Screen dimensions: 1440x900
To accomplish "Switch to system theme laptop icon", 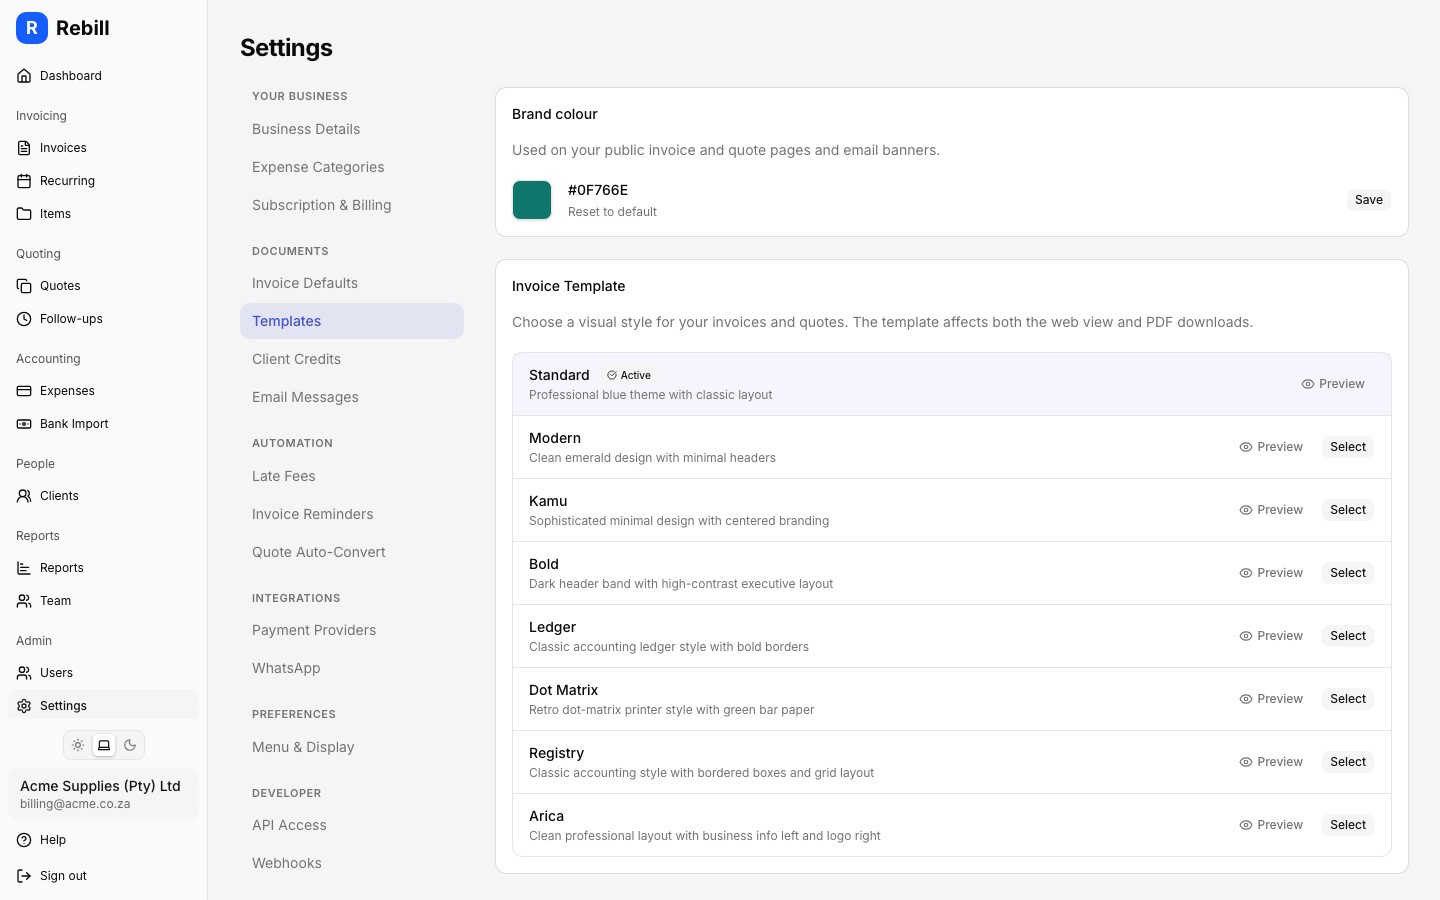I will 104,745.
